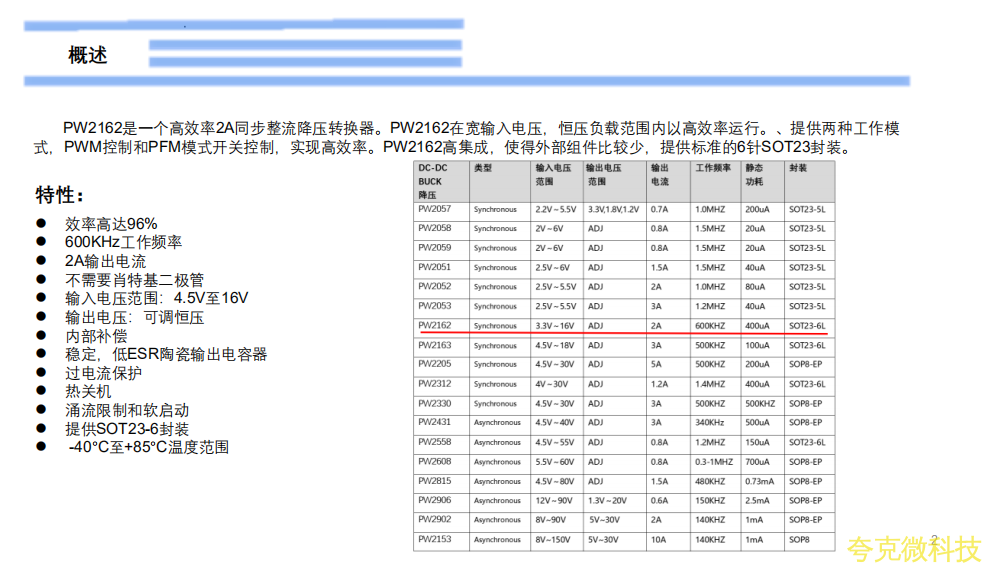This screenshot has width=987, height=563.
Task: Click the PW2162 cell in the table
Action: [x=435, y=325]
